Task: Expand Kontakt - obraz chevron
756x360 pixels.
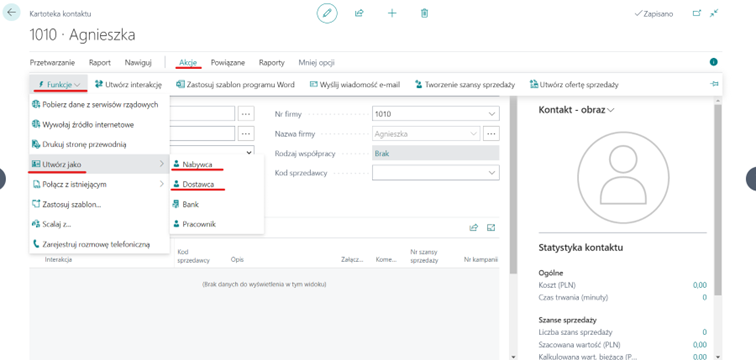Action: [x=611, y=110]
